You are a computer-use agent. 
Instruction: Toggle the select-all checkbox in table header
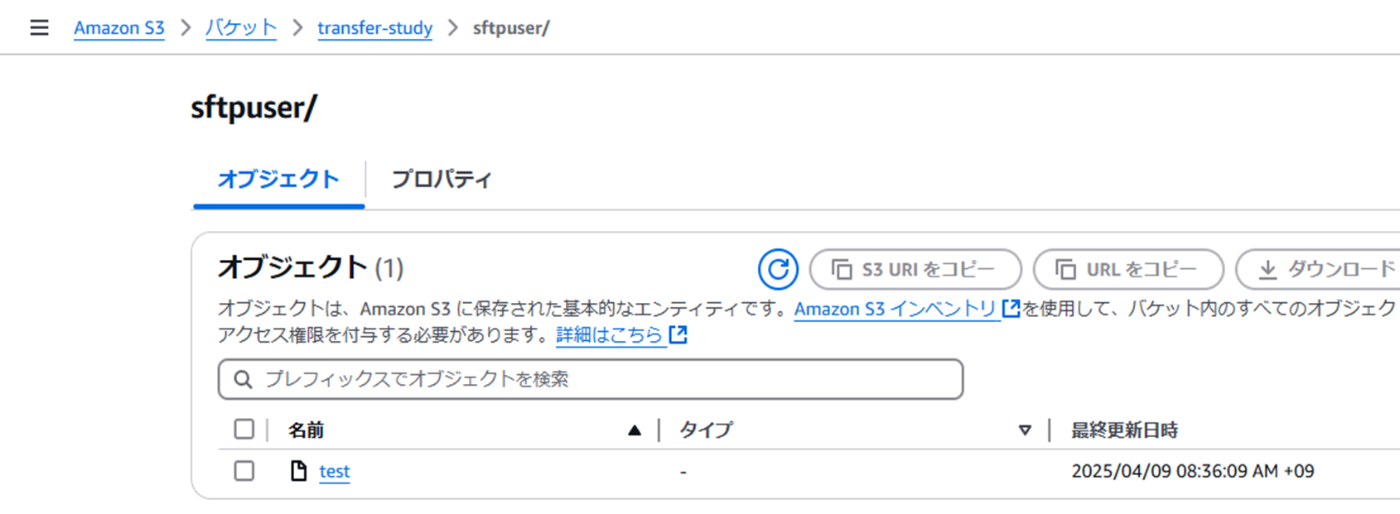244,430
